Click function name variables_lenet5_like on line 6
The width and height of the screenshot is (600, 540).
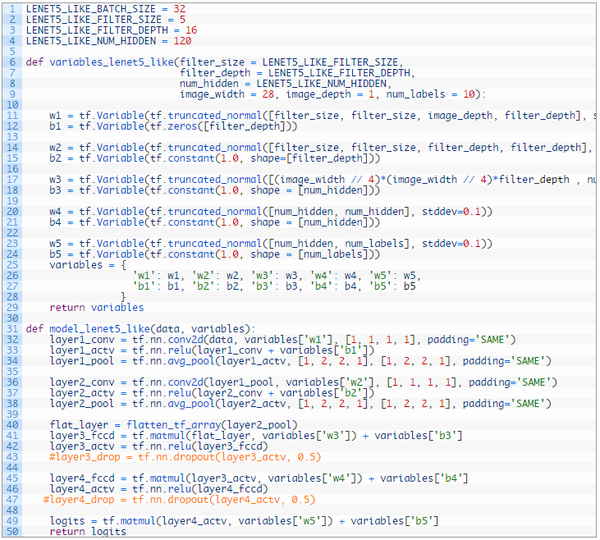[111, 62]
